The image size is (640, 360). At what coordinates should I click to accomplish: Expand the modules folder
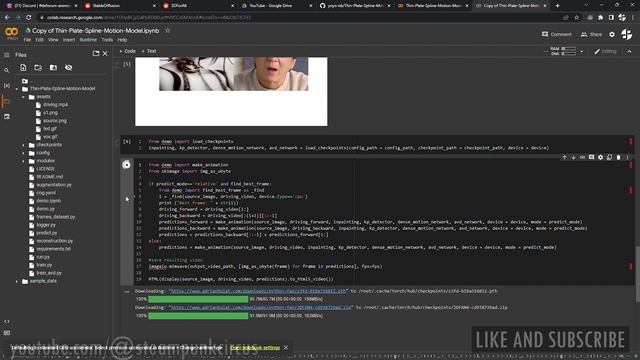click(23, 161)
